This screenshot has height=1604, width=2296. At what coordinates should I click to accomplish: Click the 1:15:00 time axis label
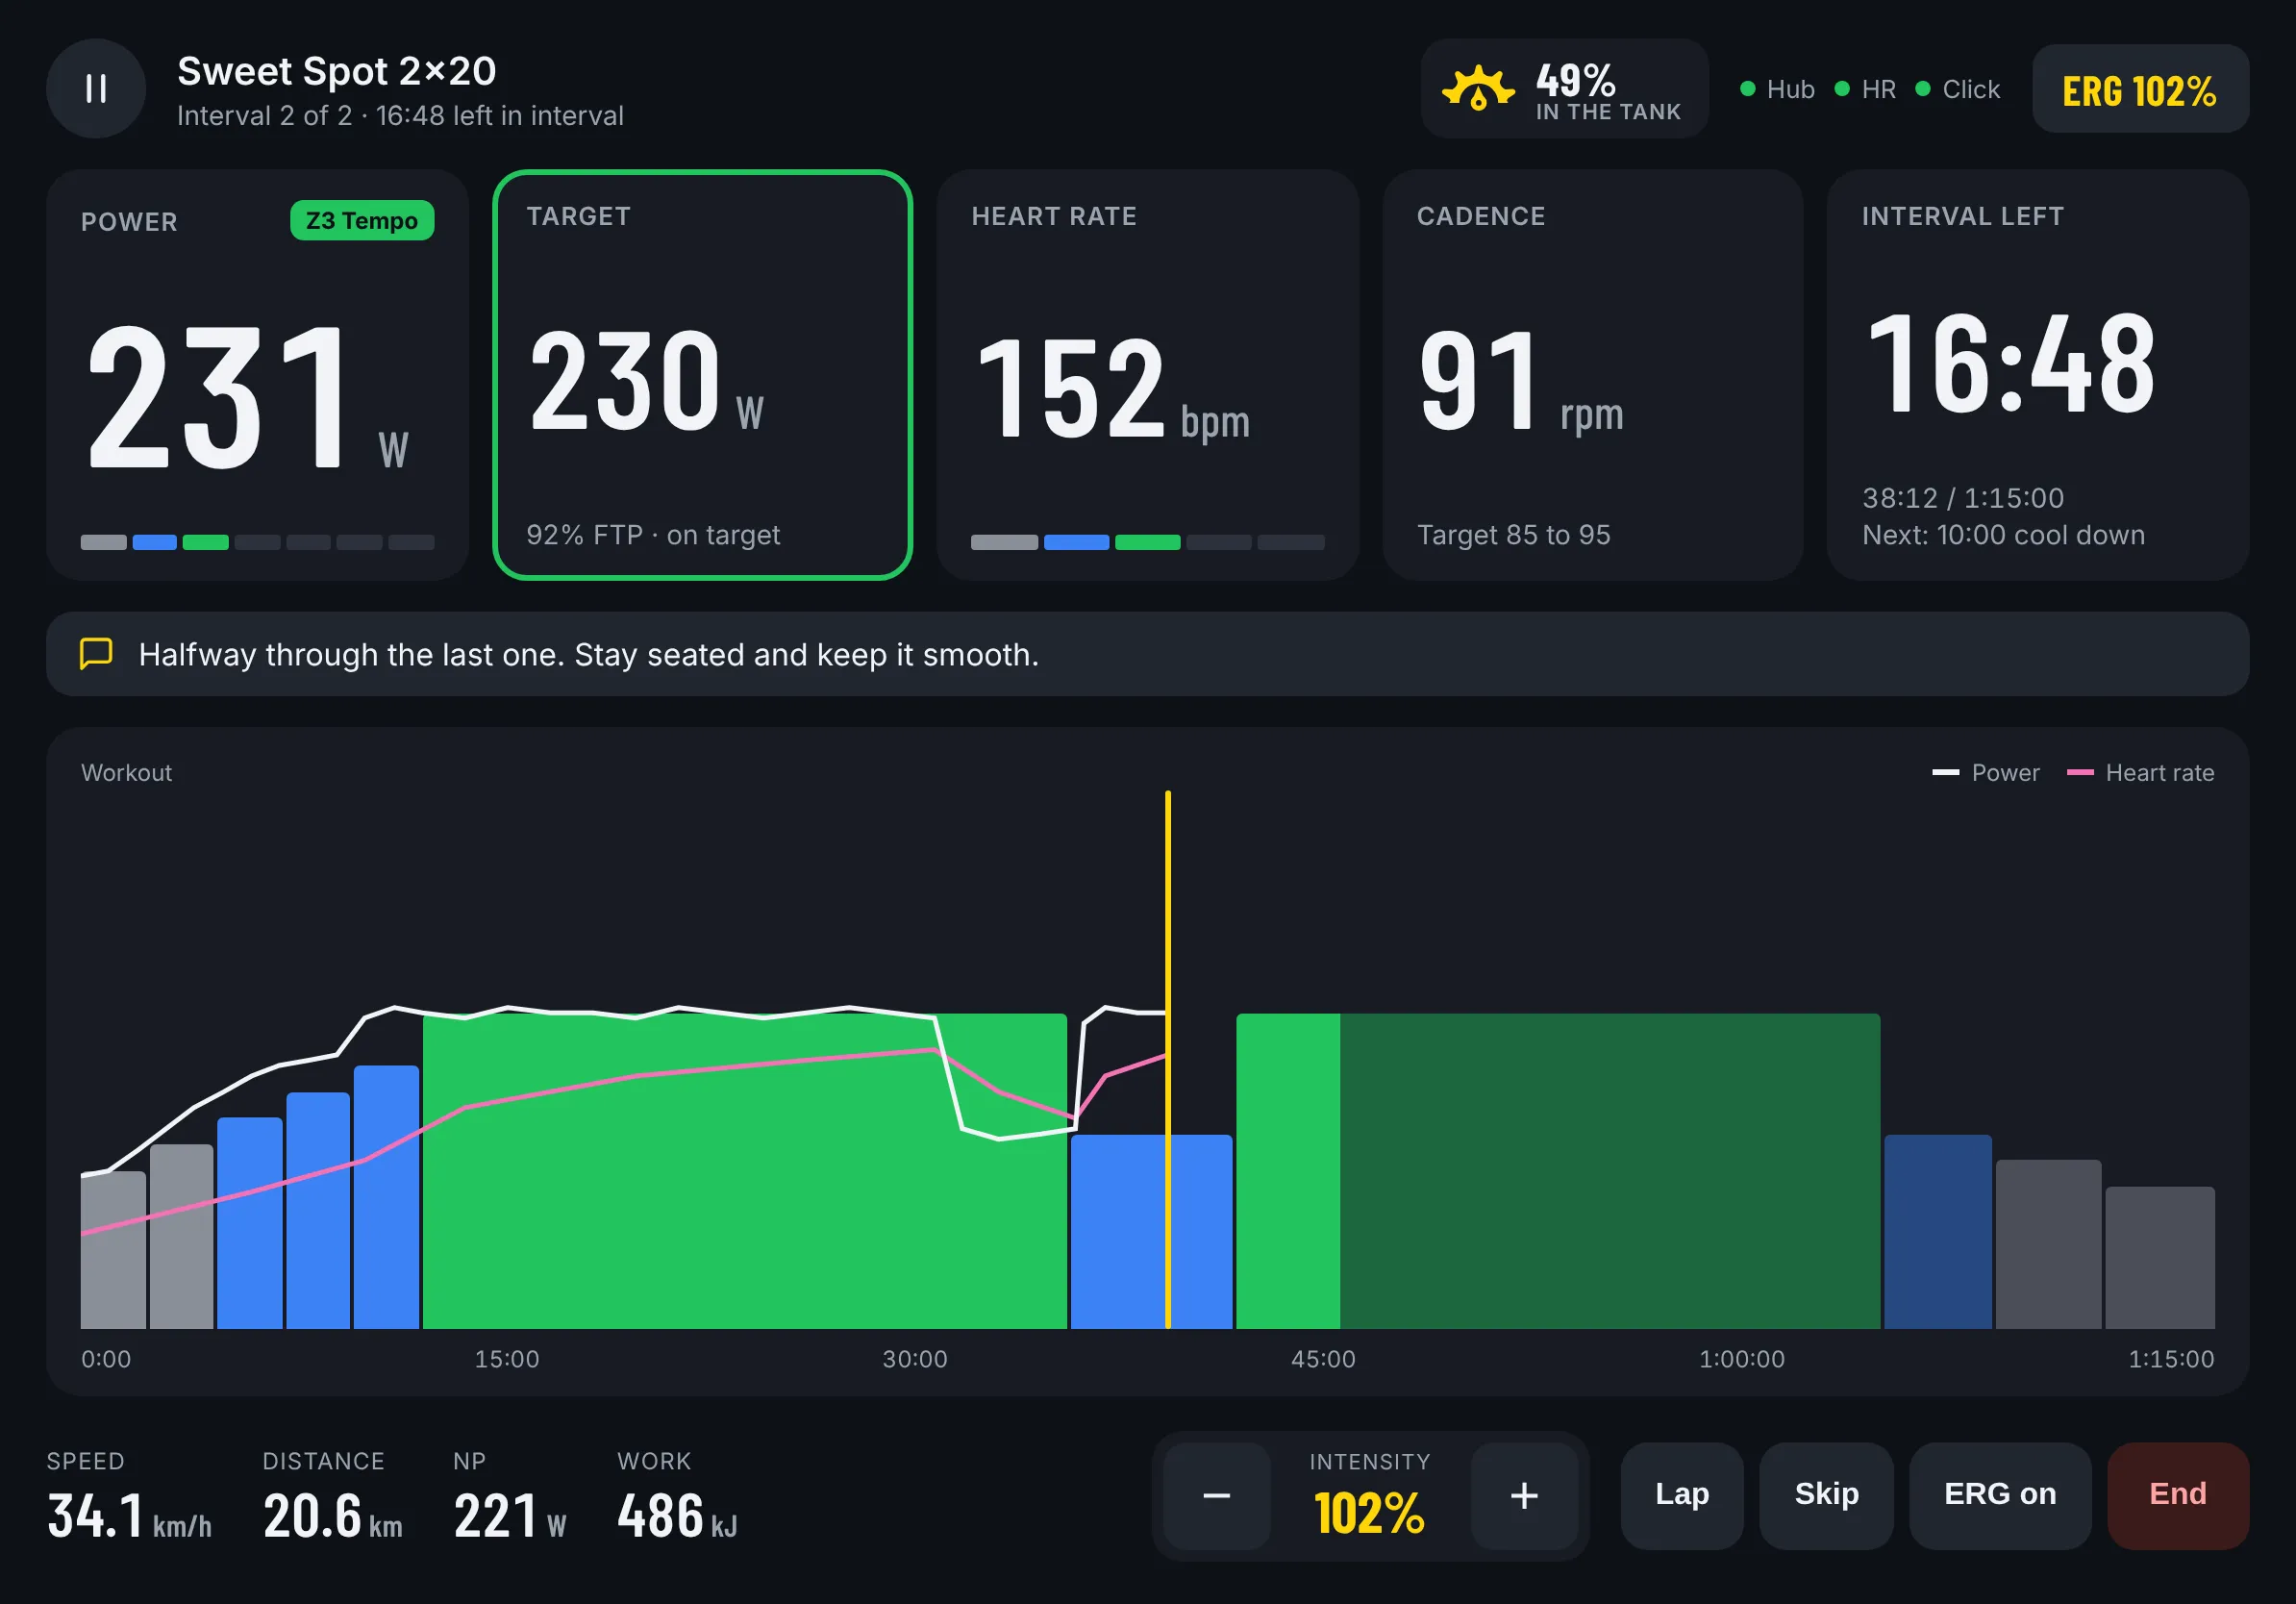2171,1359
